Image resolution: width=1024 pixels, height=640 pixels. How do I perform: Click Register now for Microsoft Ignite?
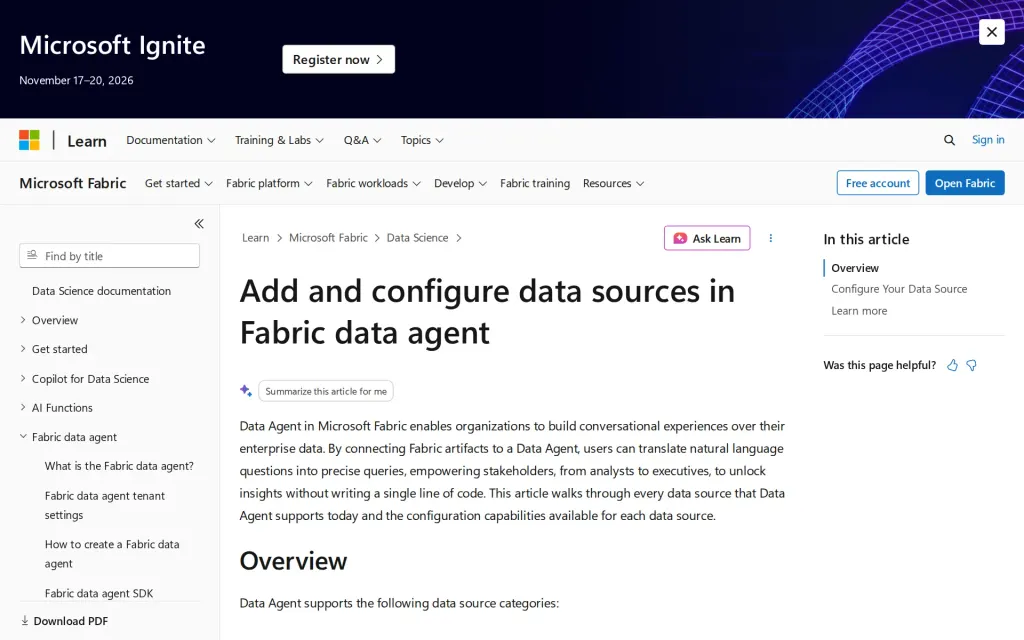tap(338, 59)
